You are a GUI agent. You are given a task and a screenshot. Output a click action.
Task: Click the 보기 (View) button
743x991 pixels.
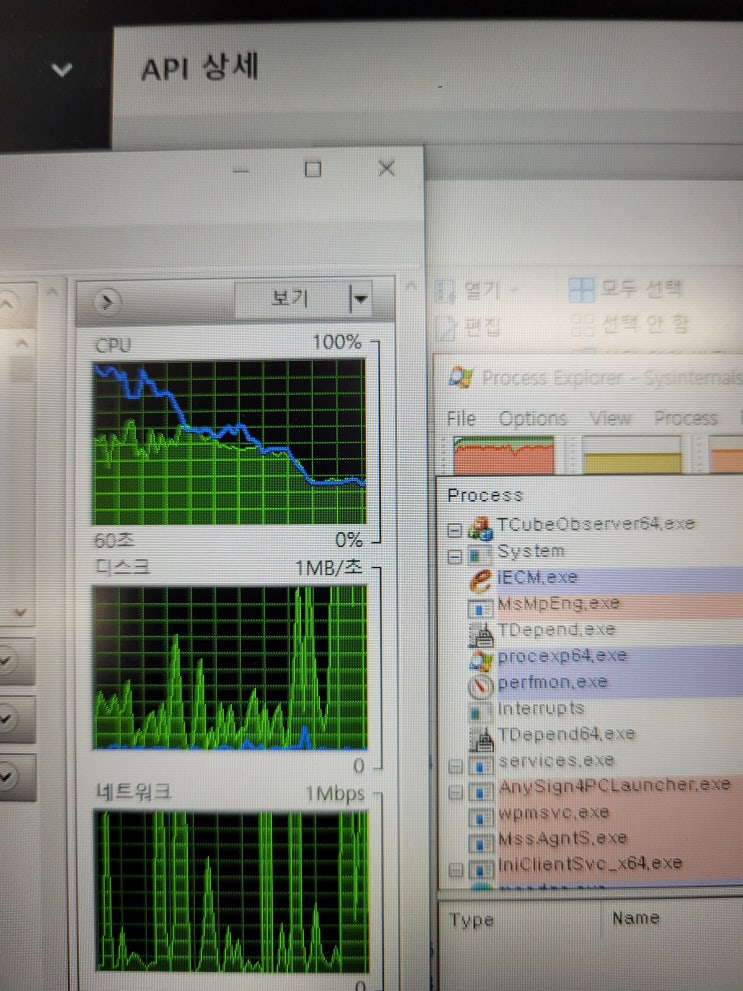[291, 299]
